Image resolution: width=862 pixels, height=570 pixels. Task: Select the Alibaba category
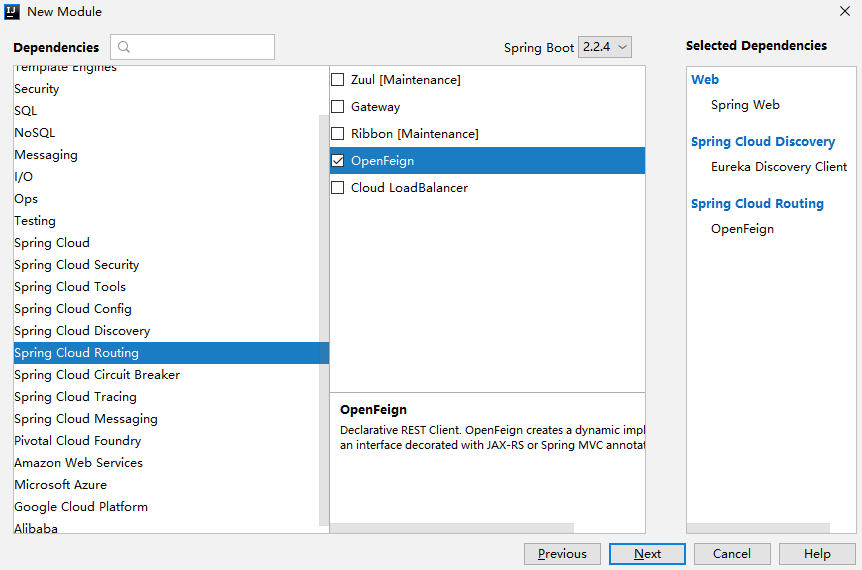tap(171, 526)
